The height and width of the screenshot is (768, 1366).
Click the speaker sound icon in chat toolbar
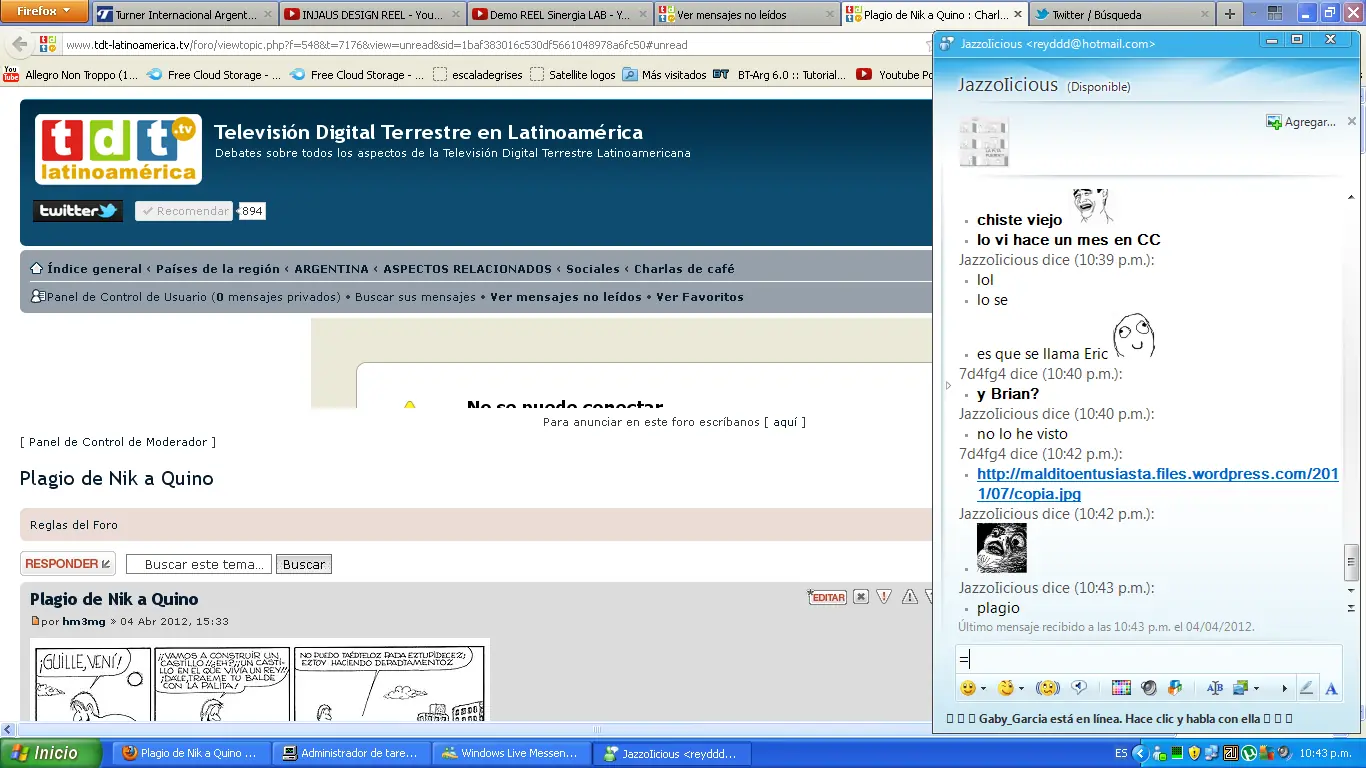1149,688
